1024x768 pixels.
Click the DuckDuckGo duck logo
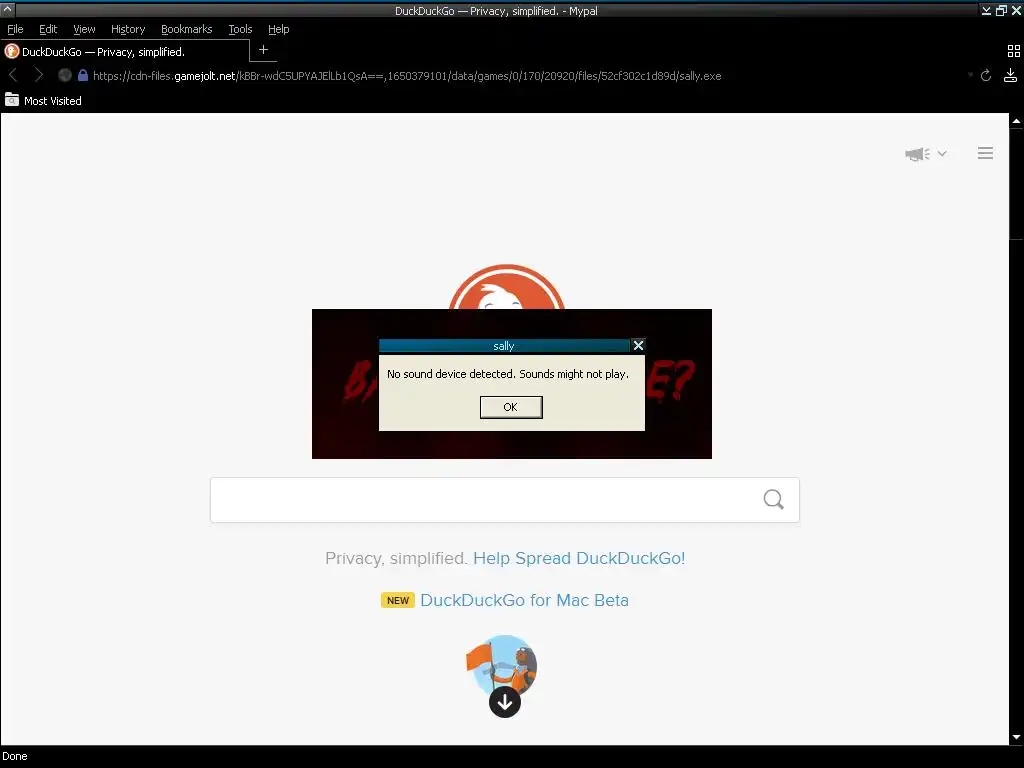click(507, 287)
